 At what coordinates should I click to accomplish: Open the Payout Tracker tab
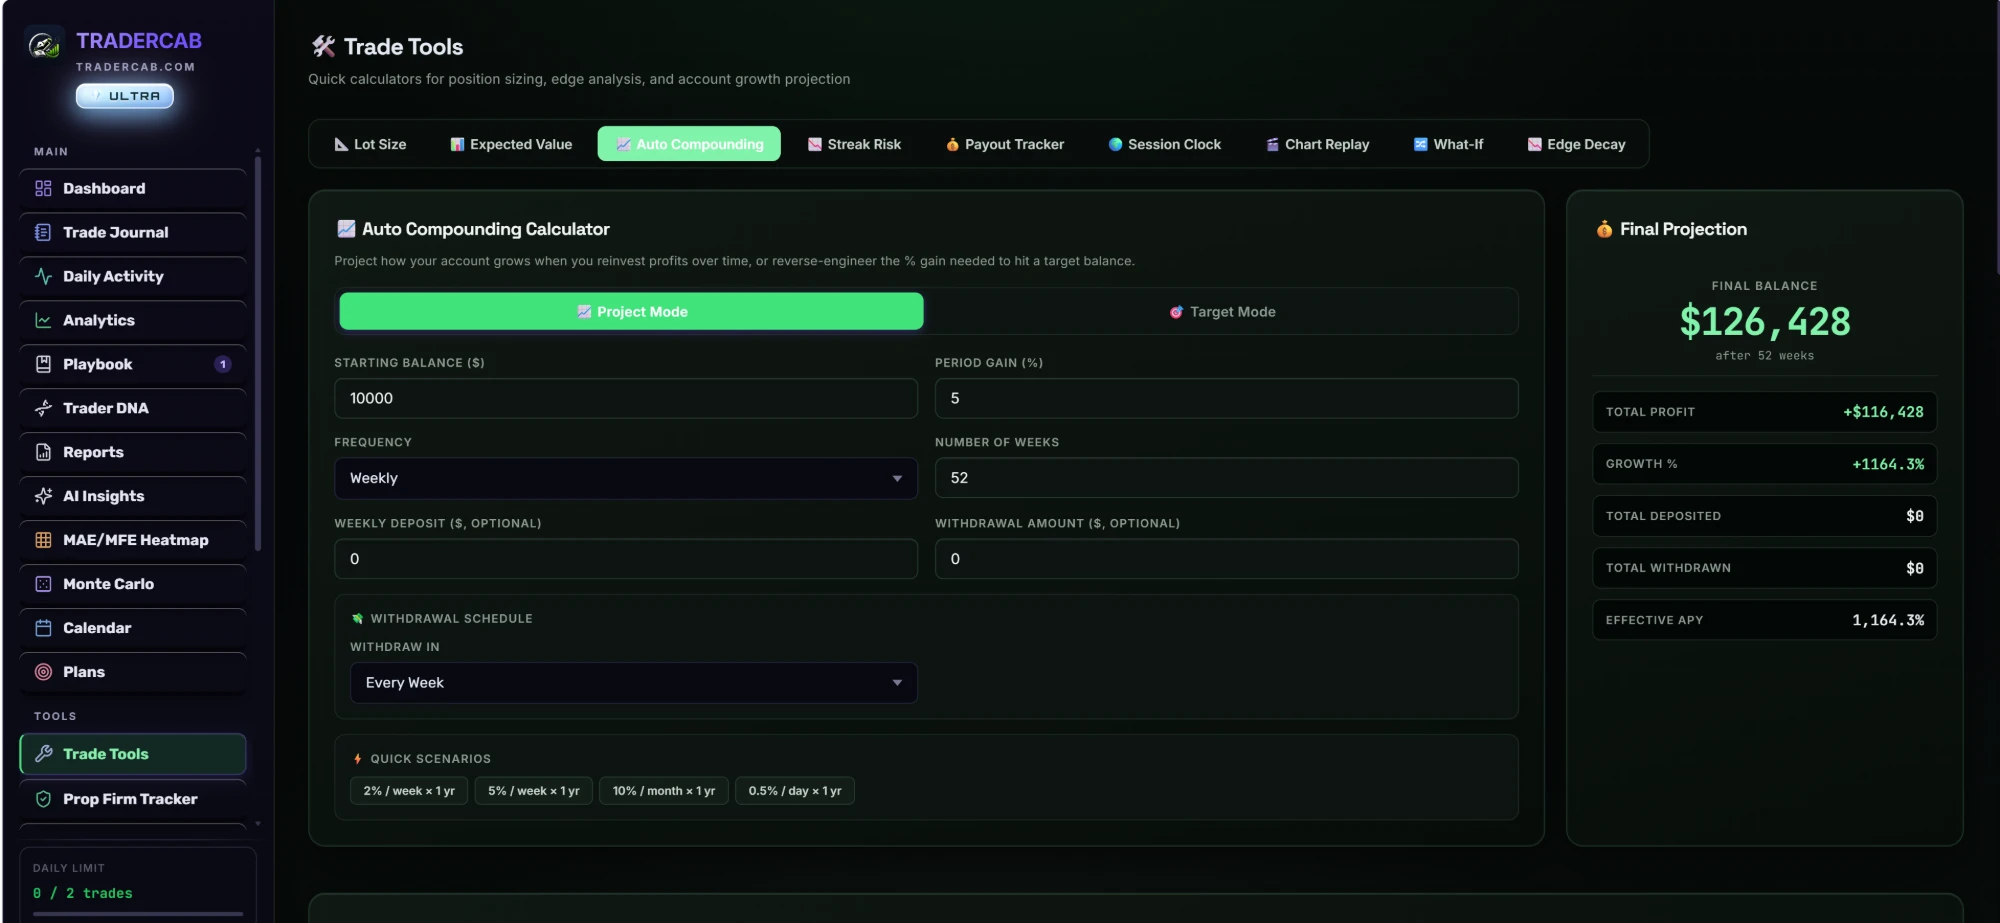point(1005,144)
